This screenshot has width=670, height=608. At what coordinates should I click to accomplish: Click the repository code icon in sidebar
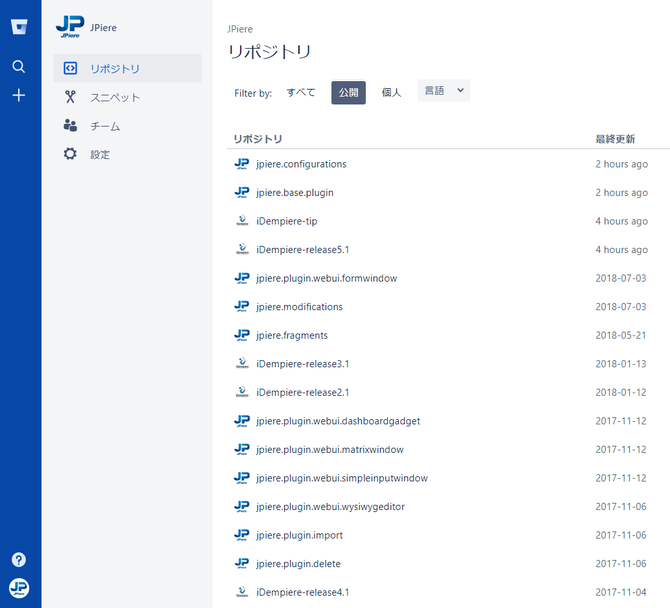click(x=70, y=68)
